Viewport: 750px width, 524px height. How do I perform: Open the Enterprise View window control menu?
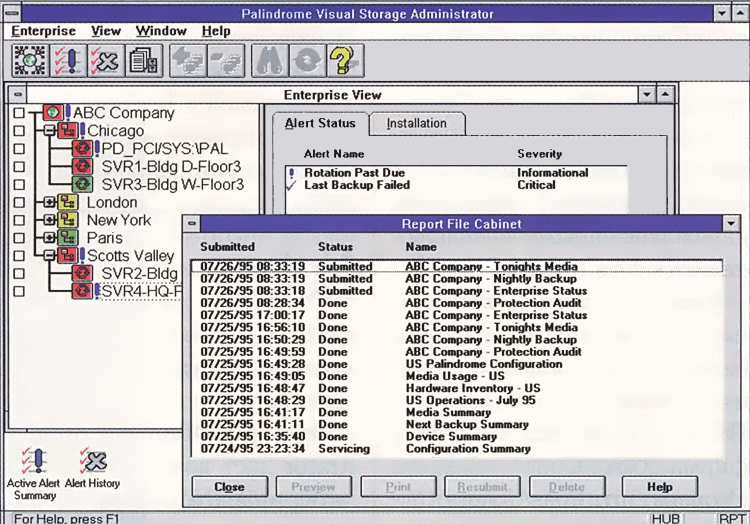coord(18,95)
